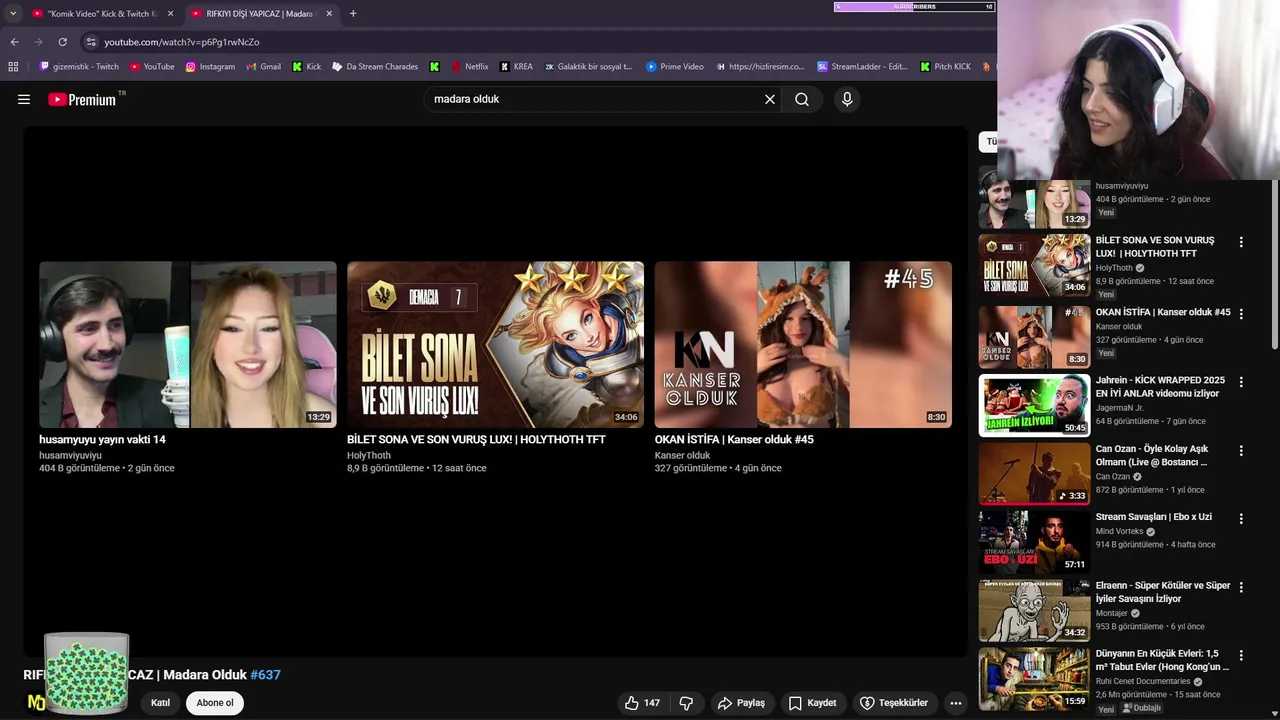Open hashtag #637 link

click(x=265, y=675)
